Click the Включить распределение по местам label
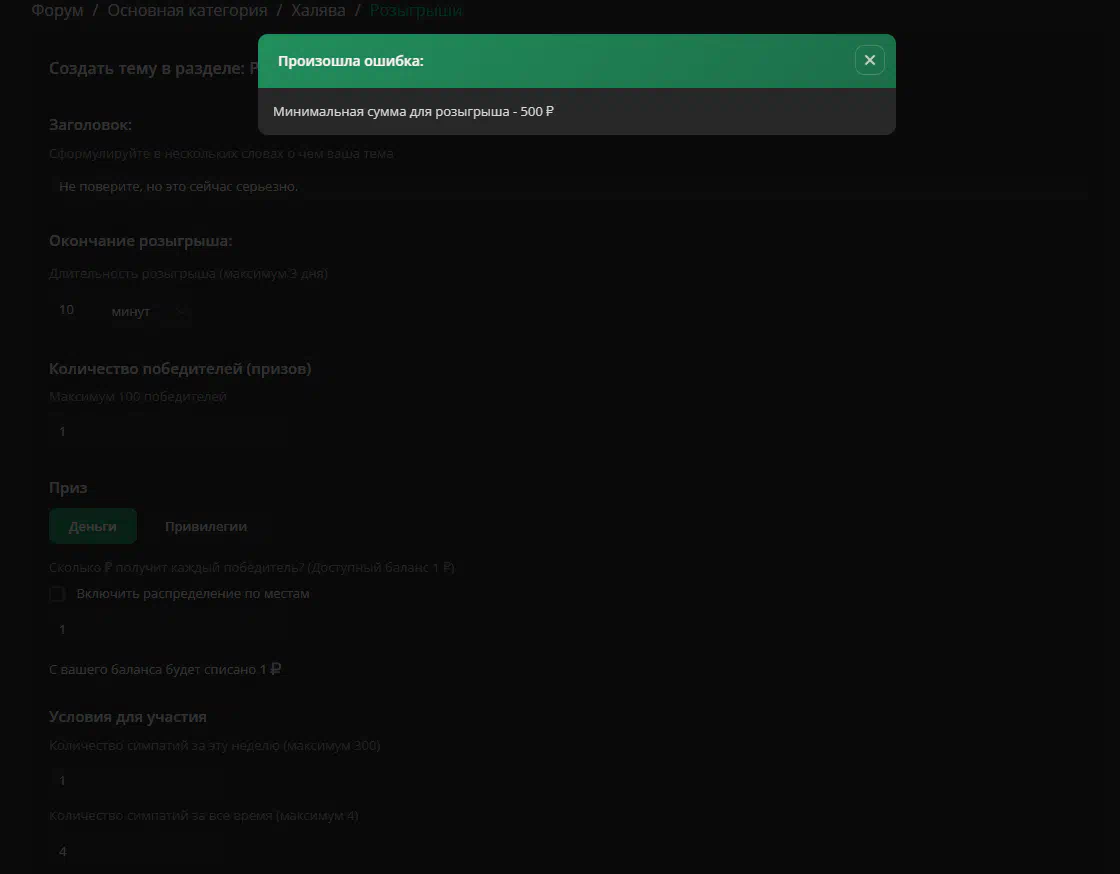 (x=193, y=593)
